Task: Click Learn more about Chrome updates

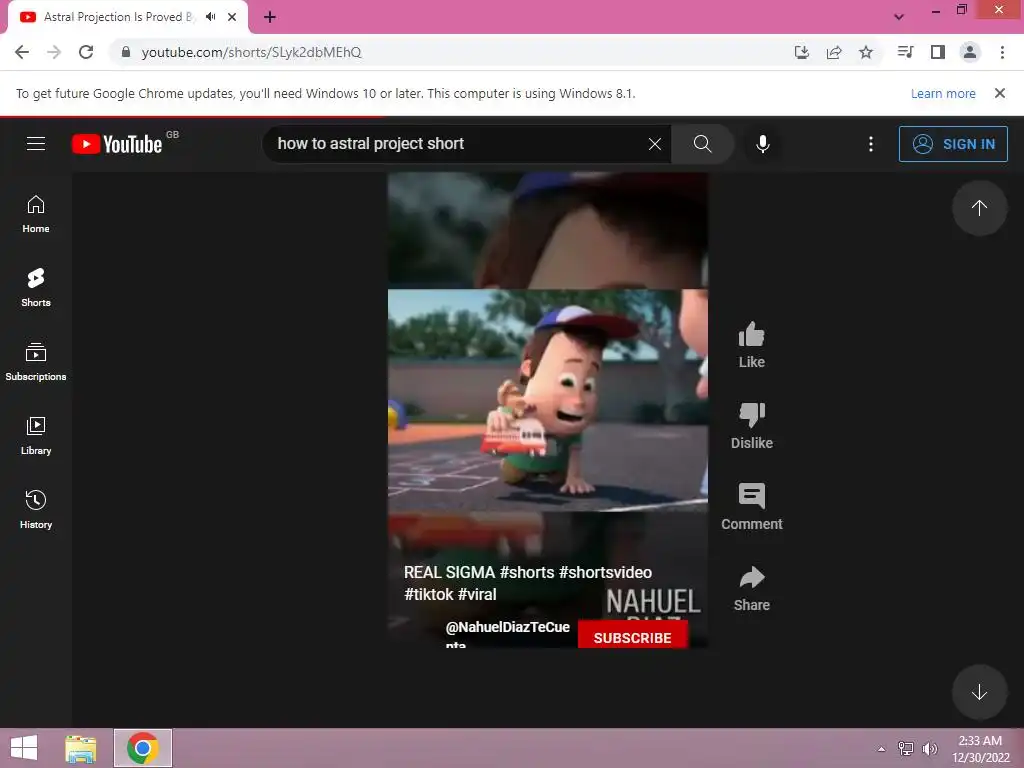Action: pyautogui.click(x=943, y=93)
